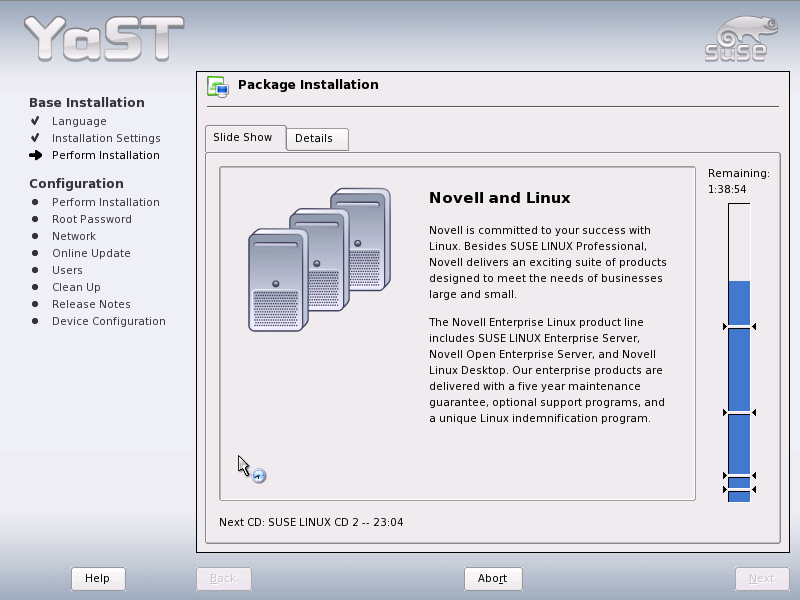
Task: Click the disabled Back button
Action: [x=223, y=579]
